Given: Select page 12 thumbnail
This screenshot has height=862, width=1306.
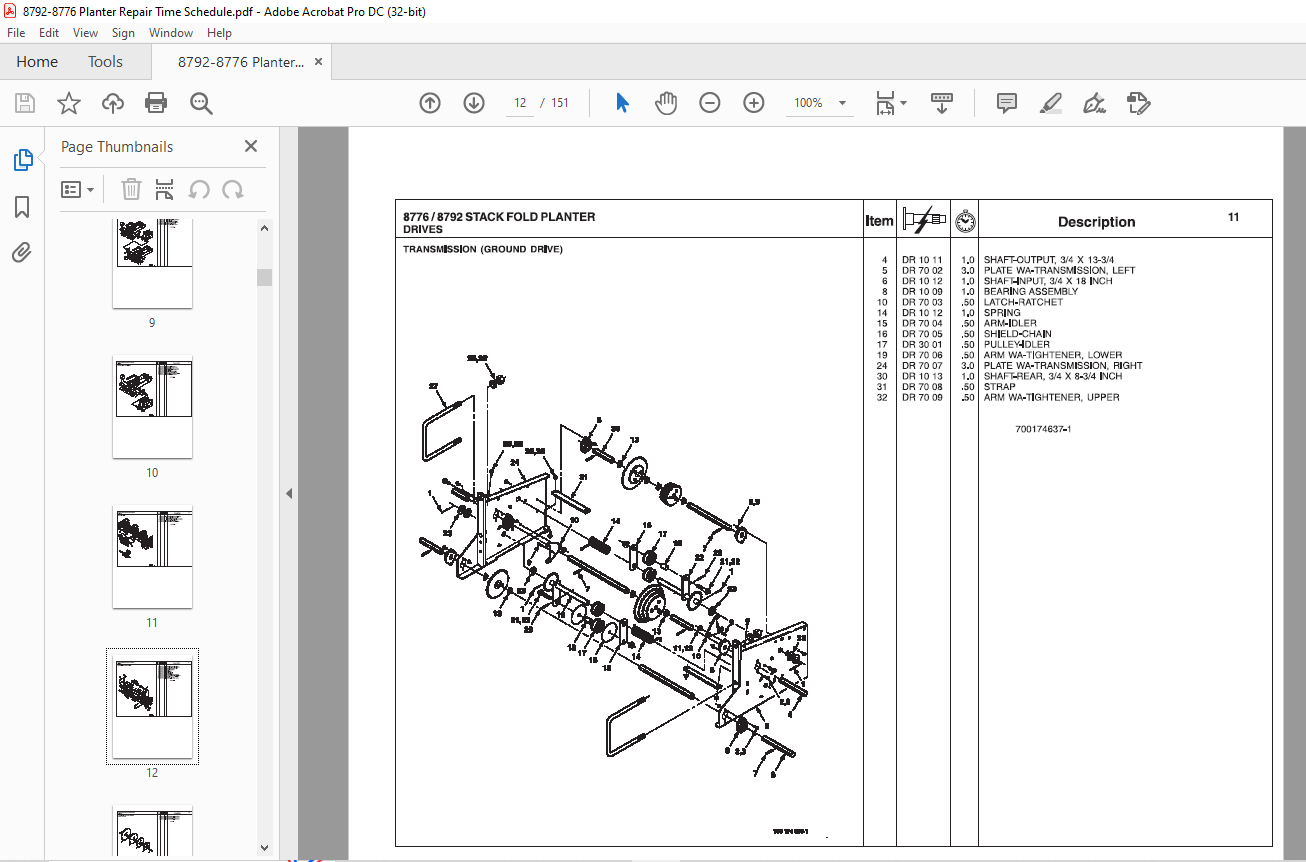Looking at the screenshot, I should 152,707.
